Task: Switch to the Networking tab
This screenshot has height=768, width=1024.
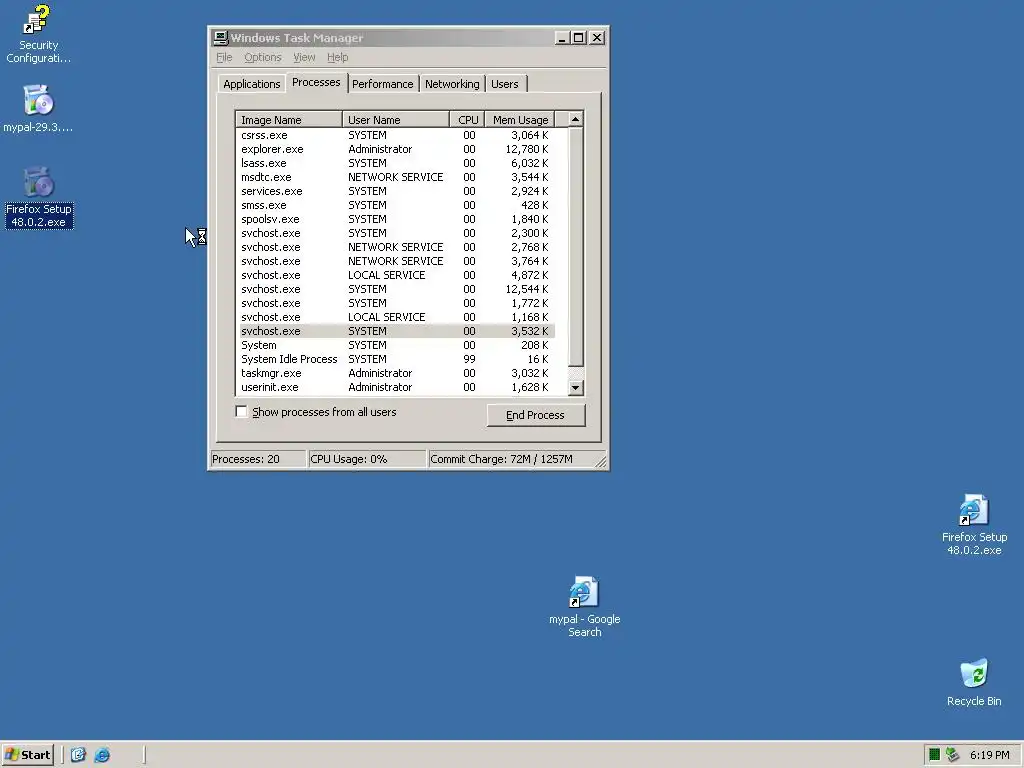Action: (x=452, y=84)
